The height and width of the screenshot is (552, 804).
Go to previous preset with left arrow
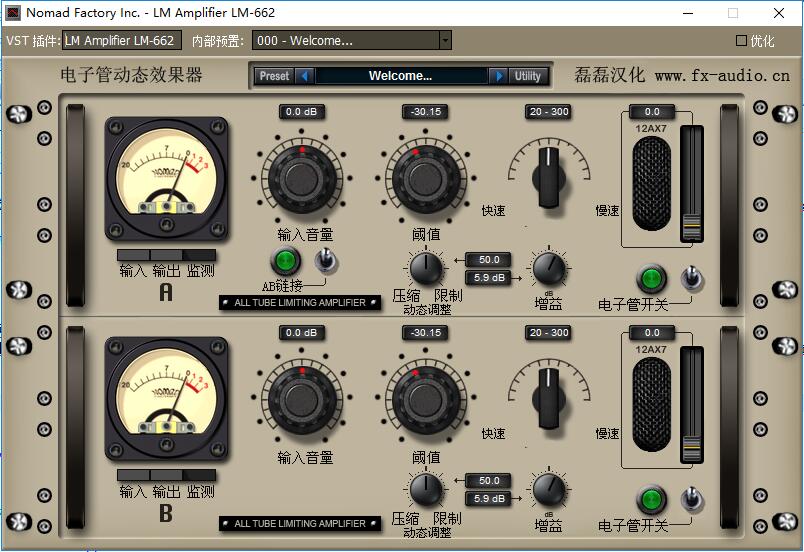tap(305, 76)
